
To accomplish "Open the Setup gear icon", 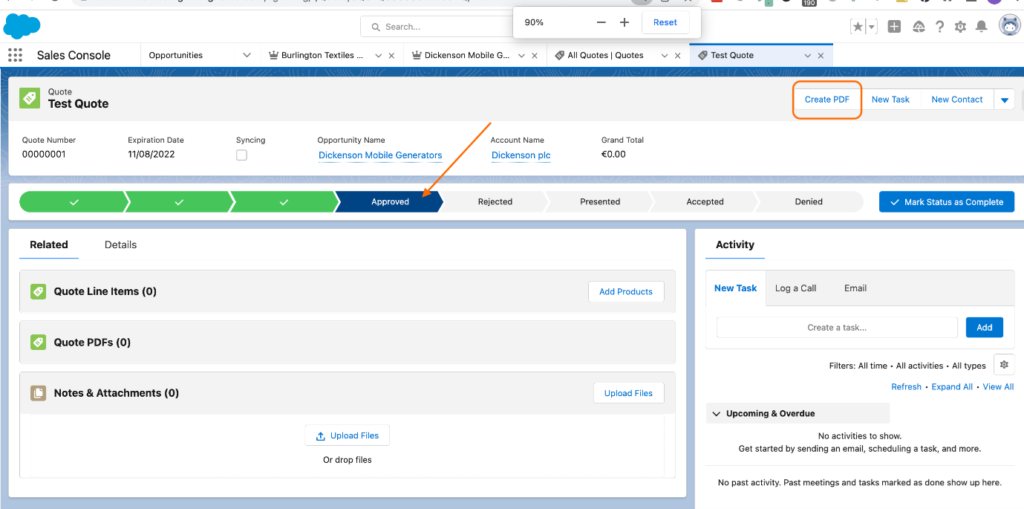I will click(x=961, y=27).
